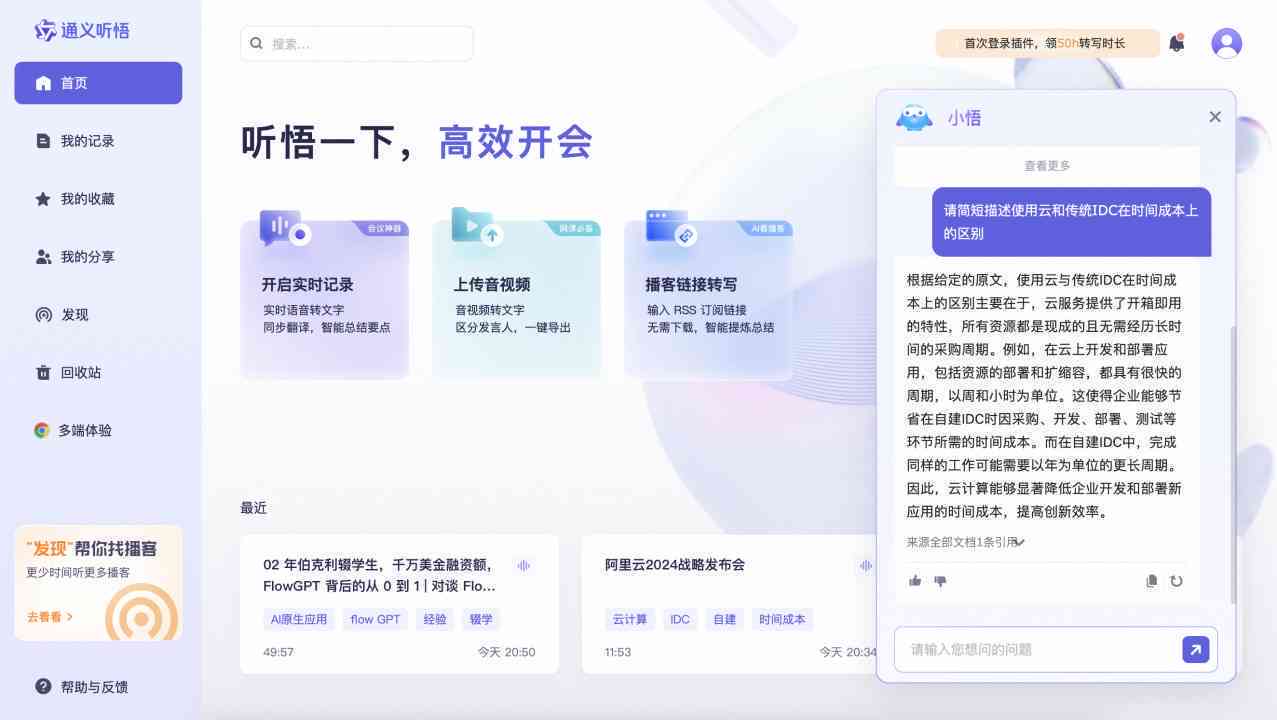
Task: Click 查看更多 in chat history
Action: click(1047, 166)
